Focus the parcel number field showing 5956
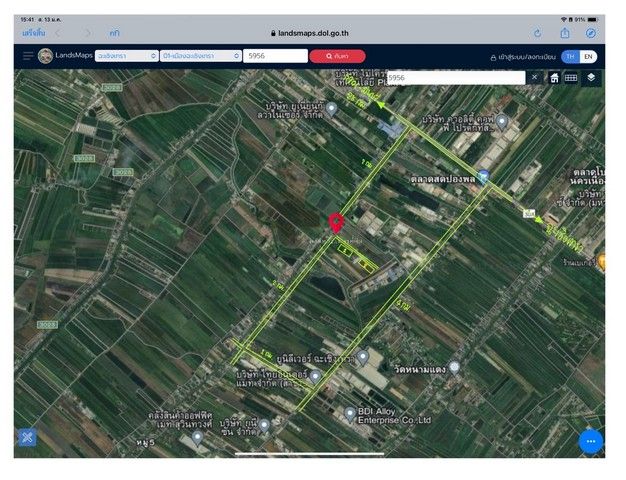626x480 pixels. coord(275,57)
